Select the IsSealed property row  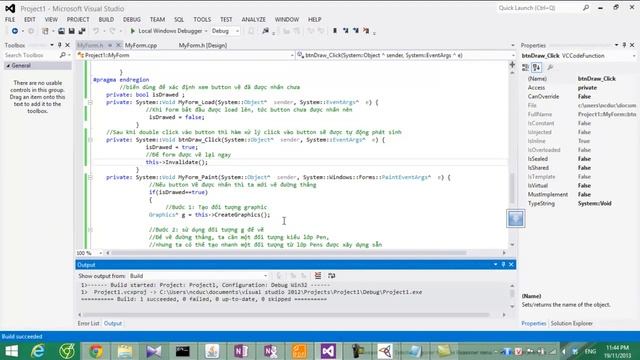[x=580, y=159]
